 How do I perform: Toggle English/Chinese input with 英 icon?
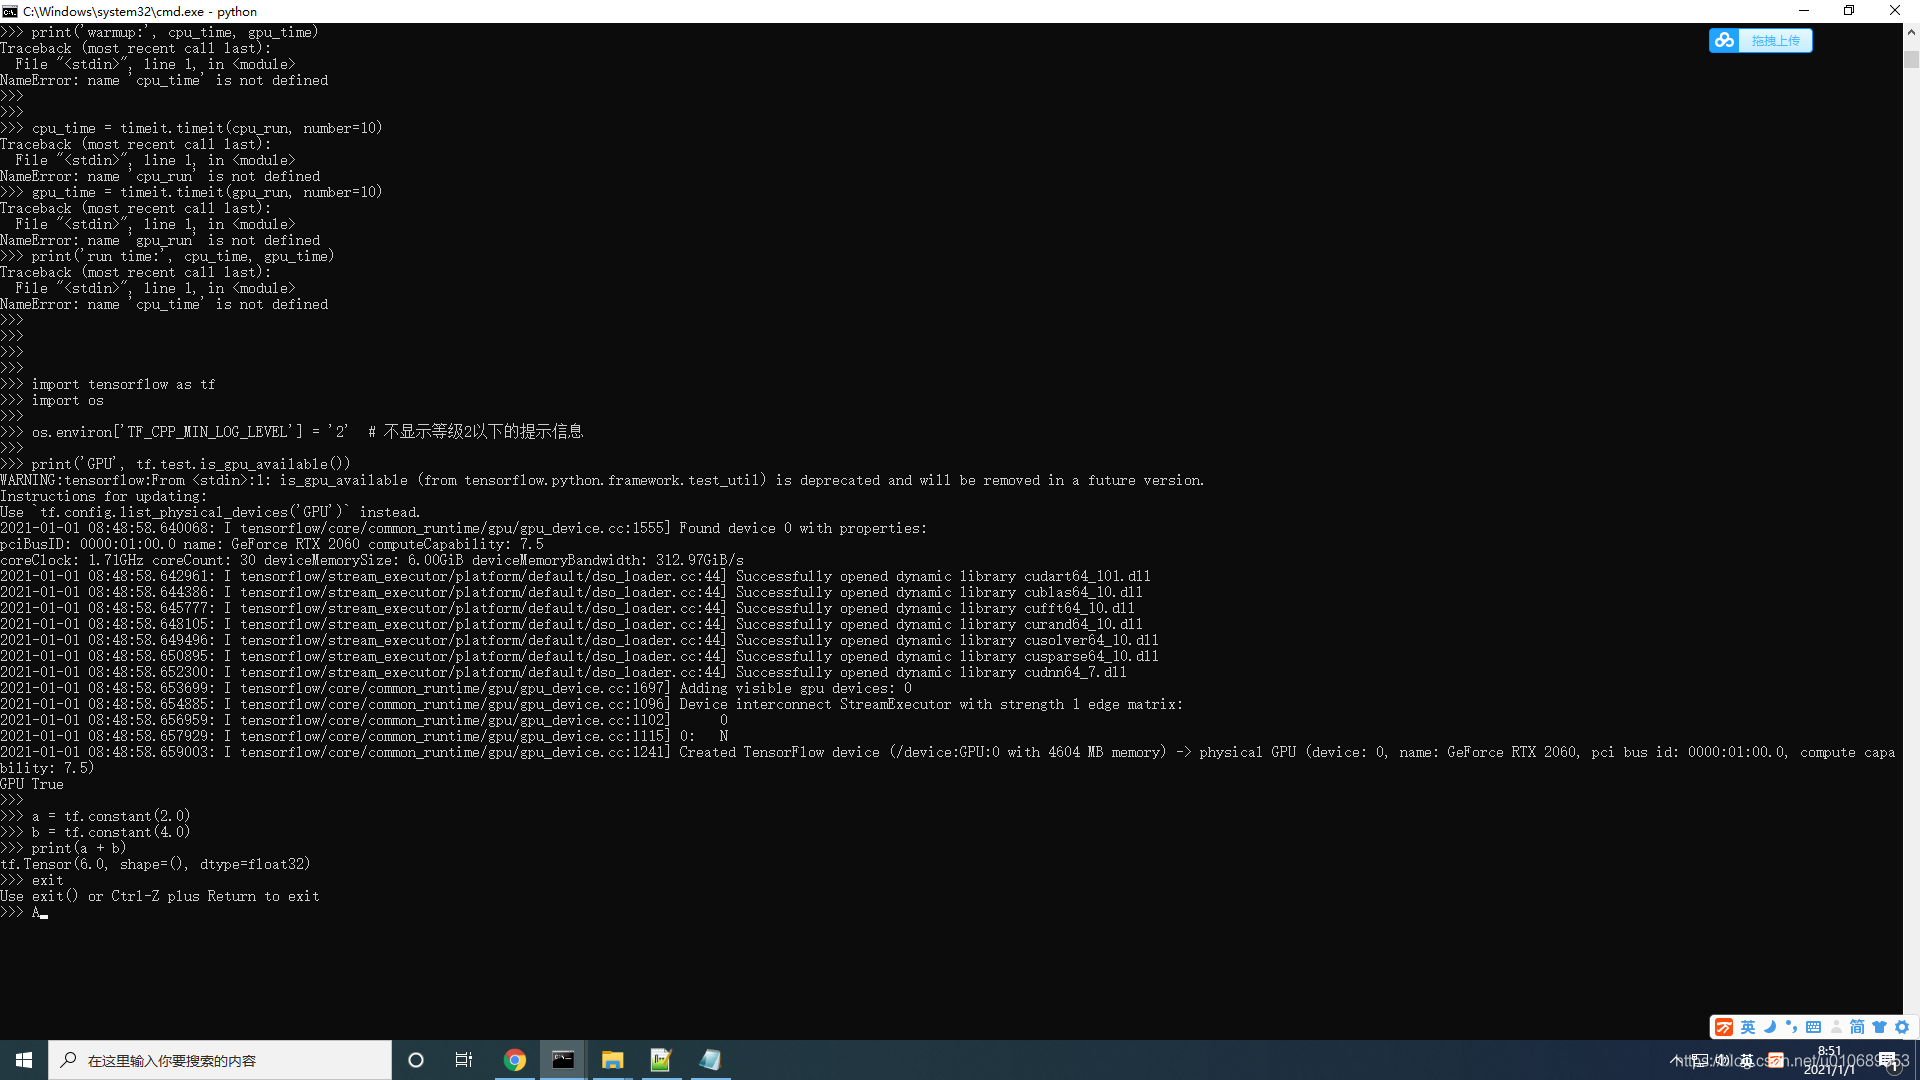pos(1748,1027)
